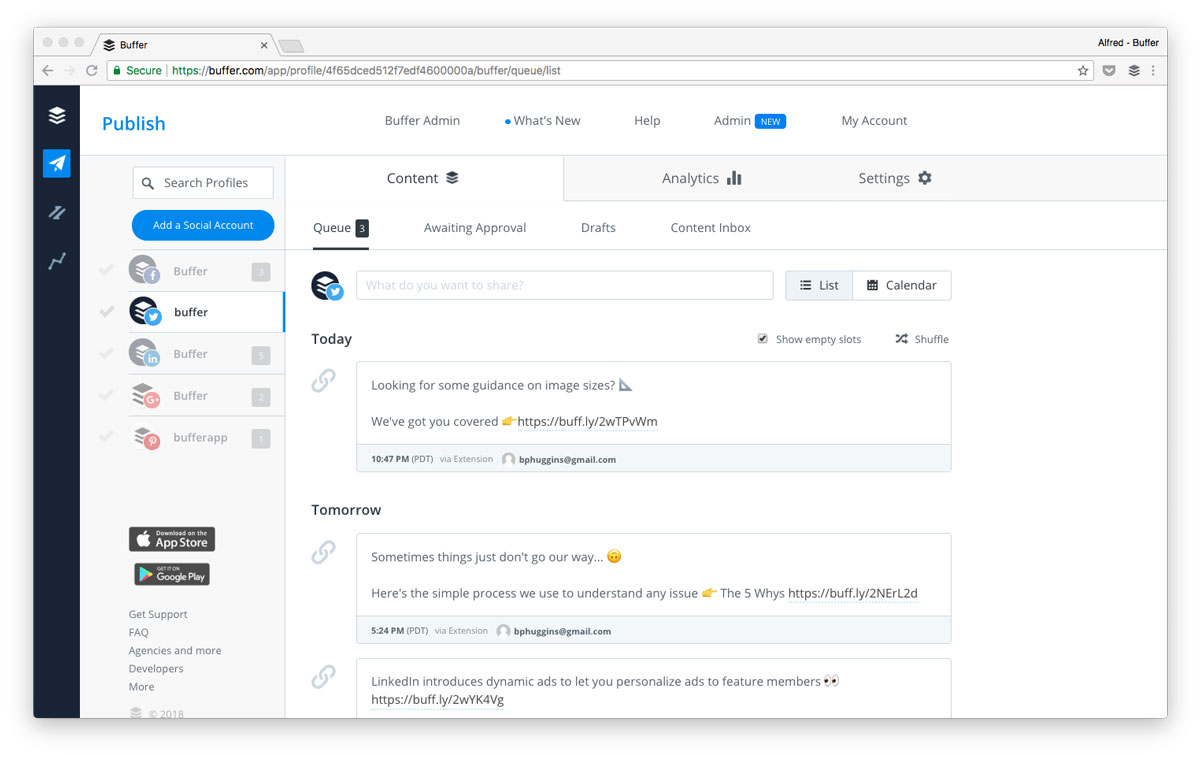Click the Pocket extension icon

(x=1109, y=71)
